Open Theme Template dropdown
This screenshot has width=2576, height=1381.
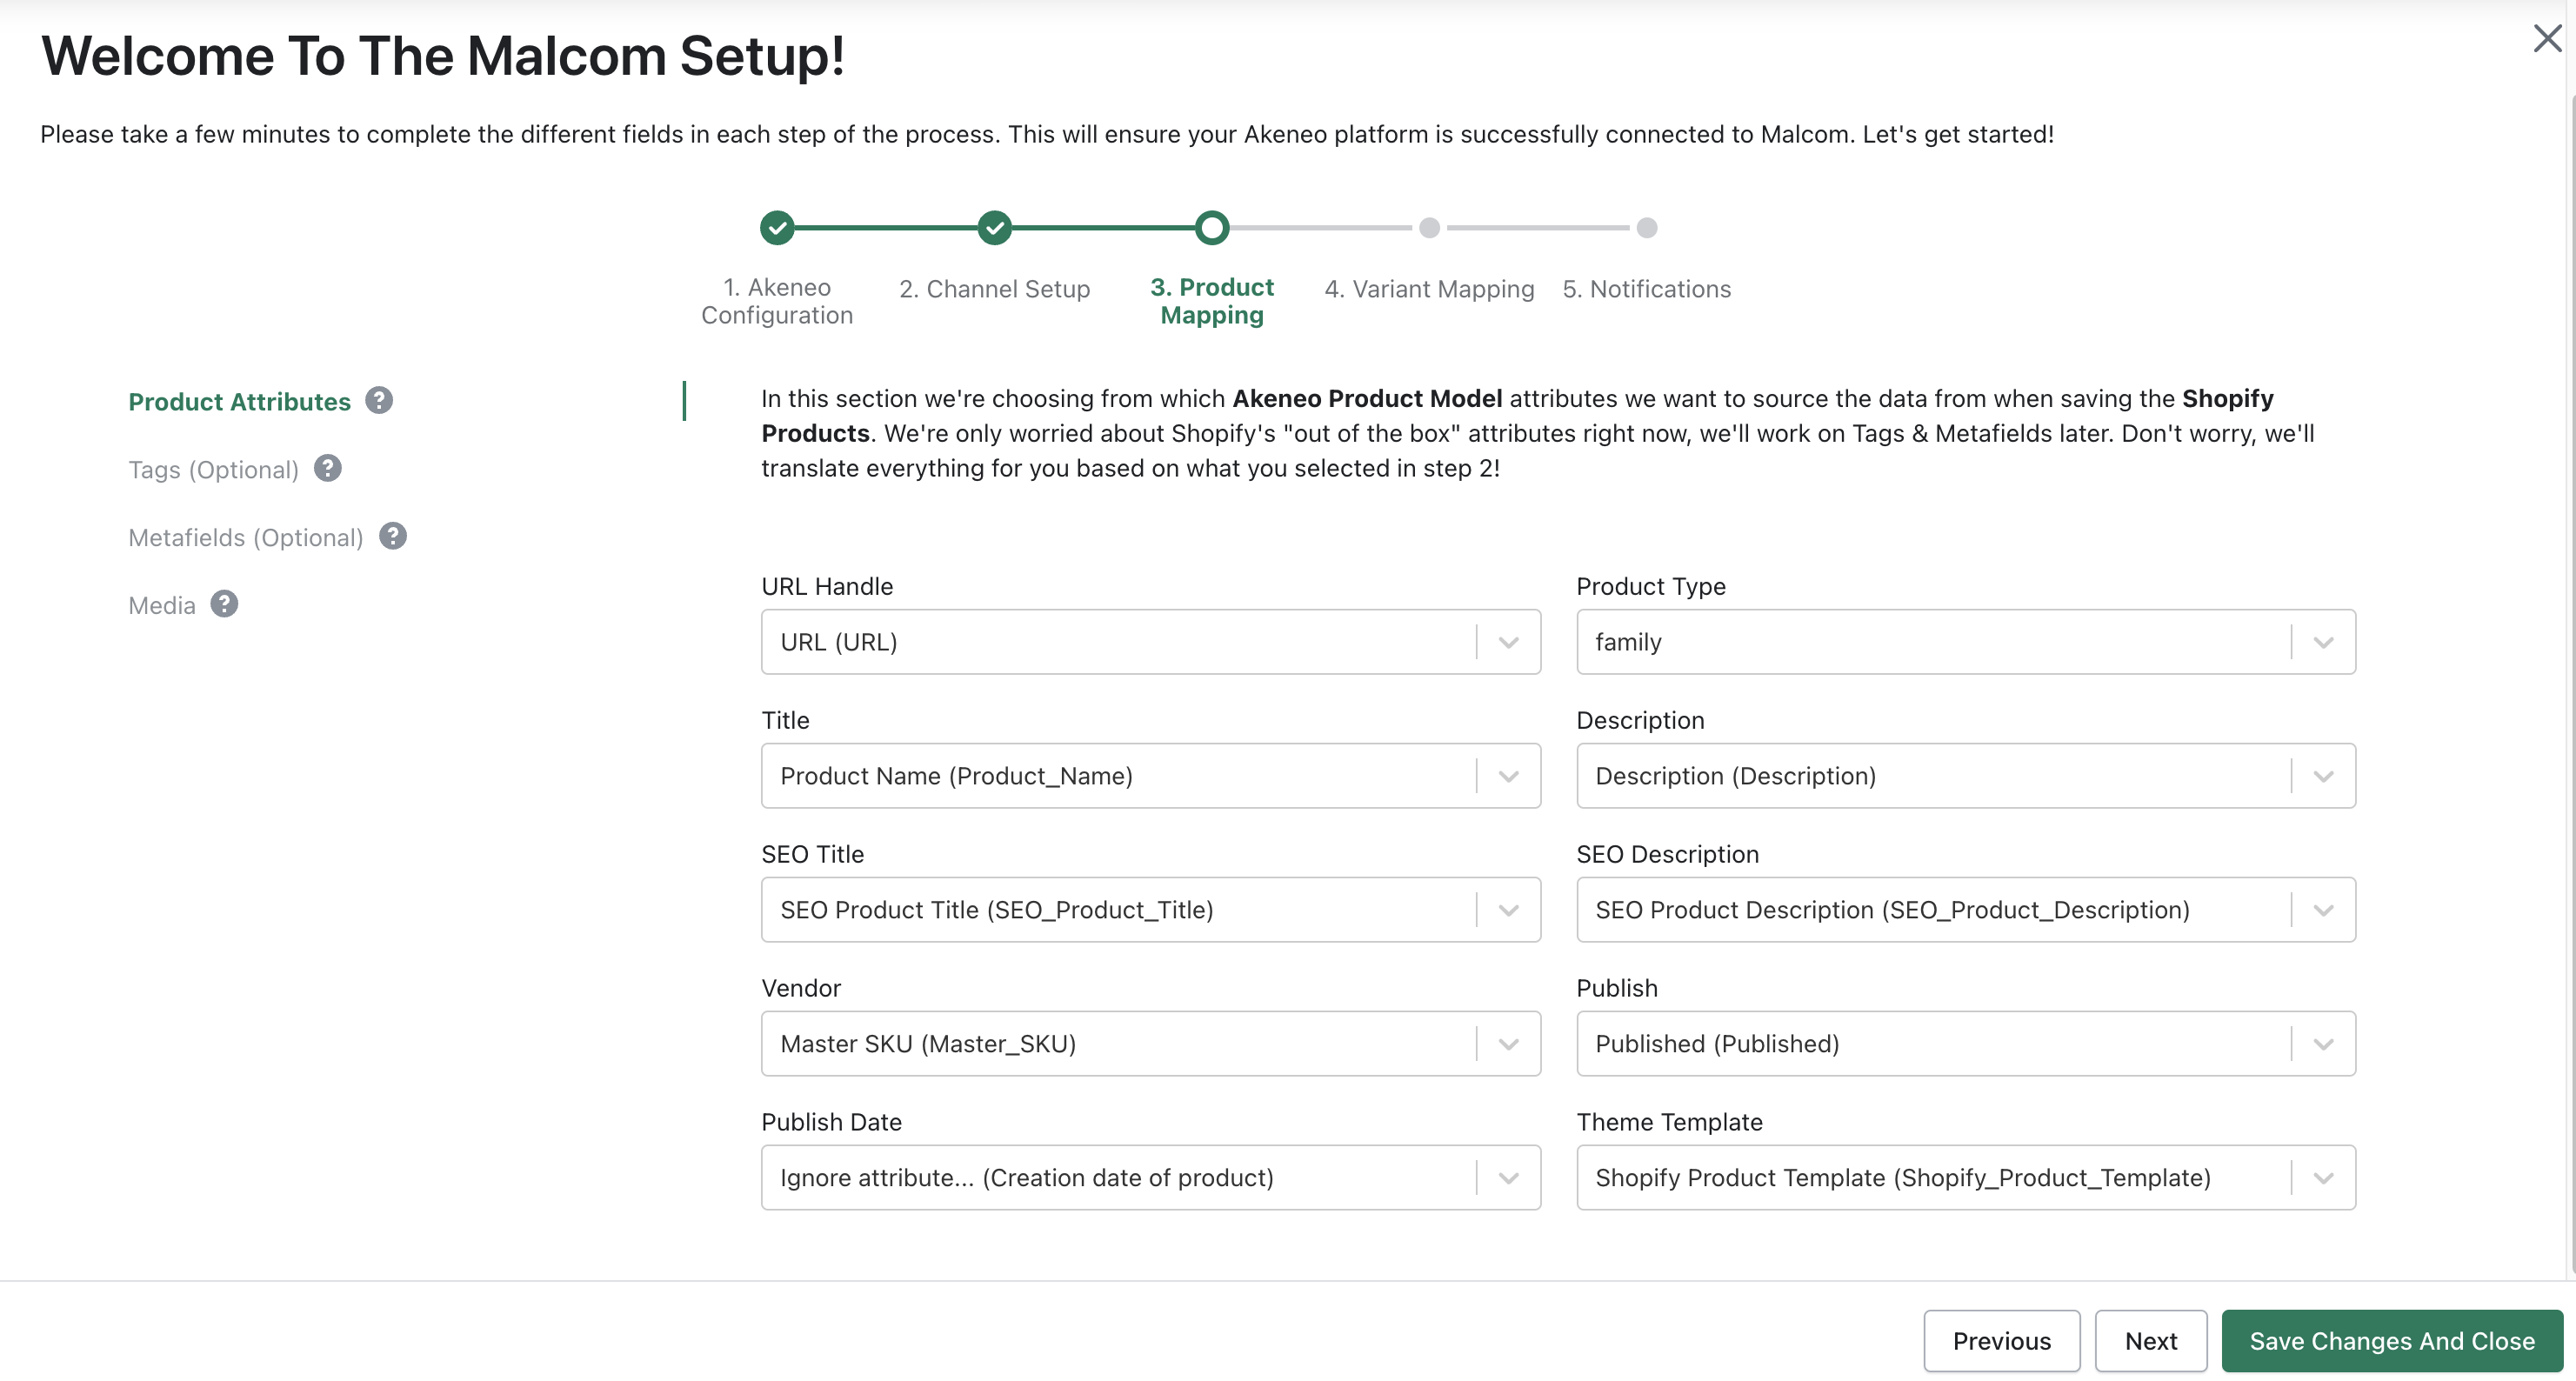[x=2323, y=1178]
